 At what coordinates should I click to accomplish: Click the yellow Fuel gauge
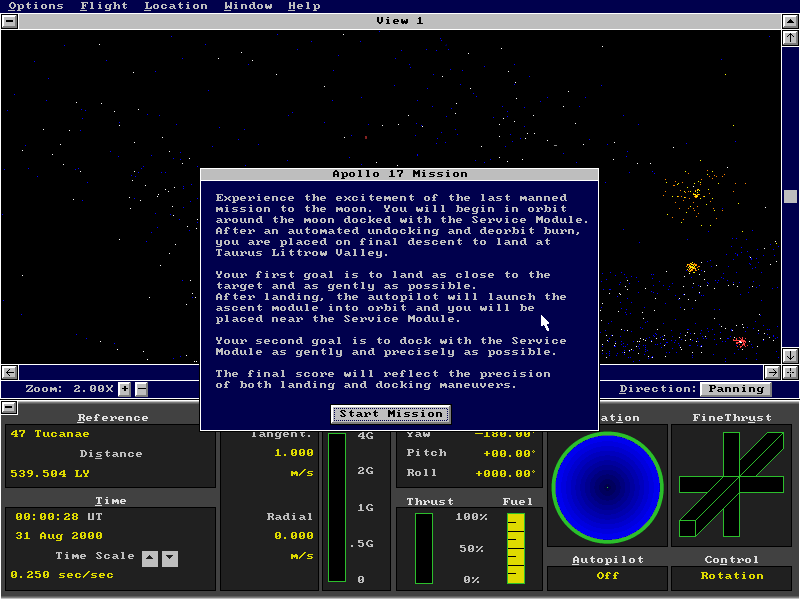pos(516,548)
